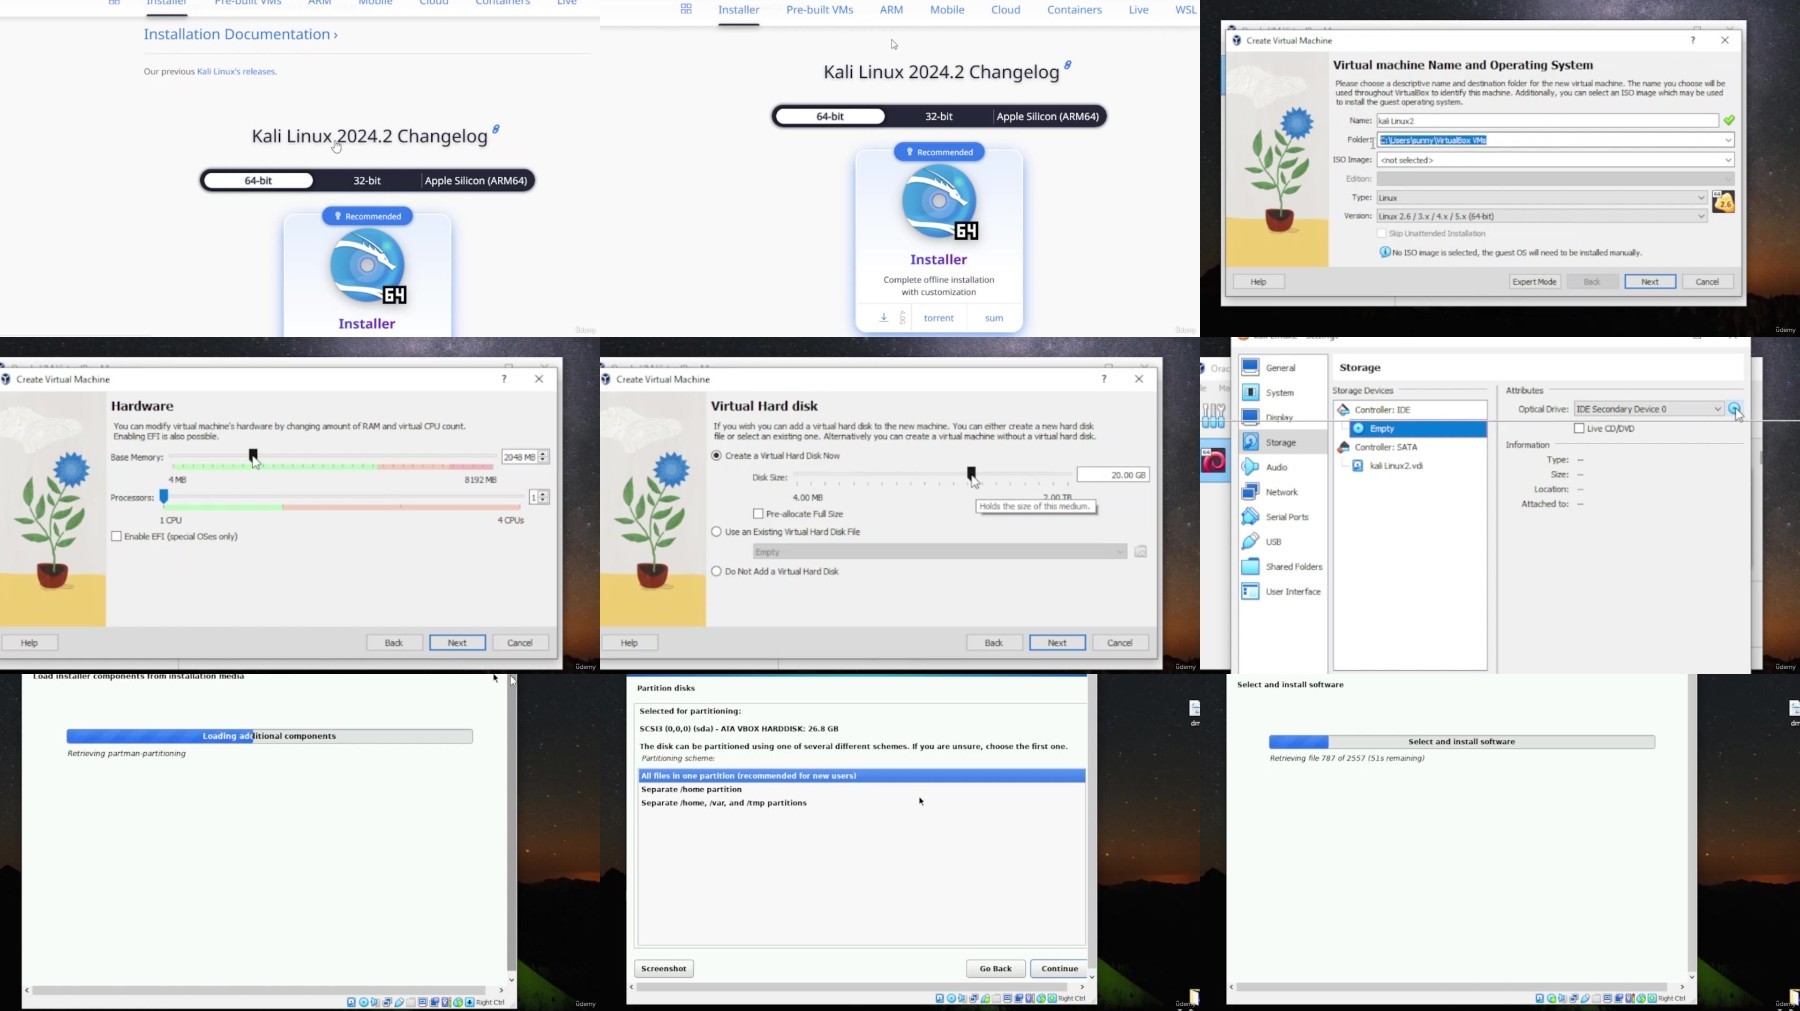Open User Interface in the VirtualBox settings sidebar
The width and height of the screenshot is (1800, 1011).
(1281, 592)
